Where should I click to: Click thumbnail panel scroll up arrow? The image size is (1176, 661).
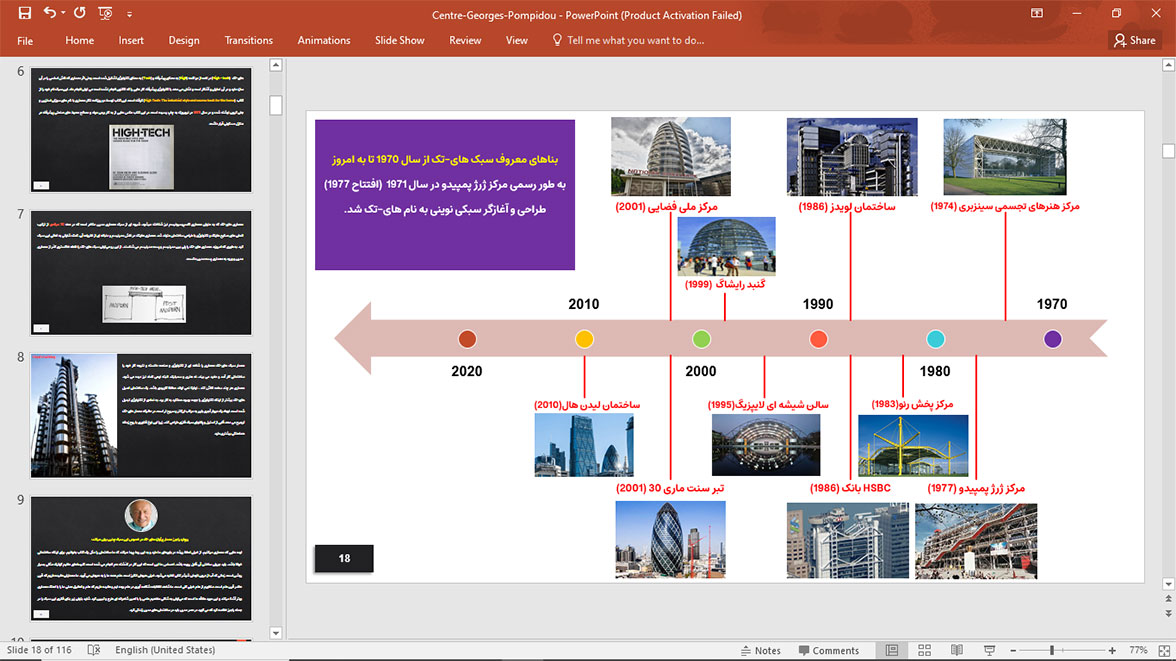coord(276,65)
